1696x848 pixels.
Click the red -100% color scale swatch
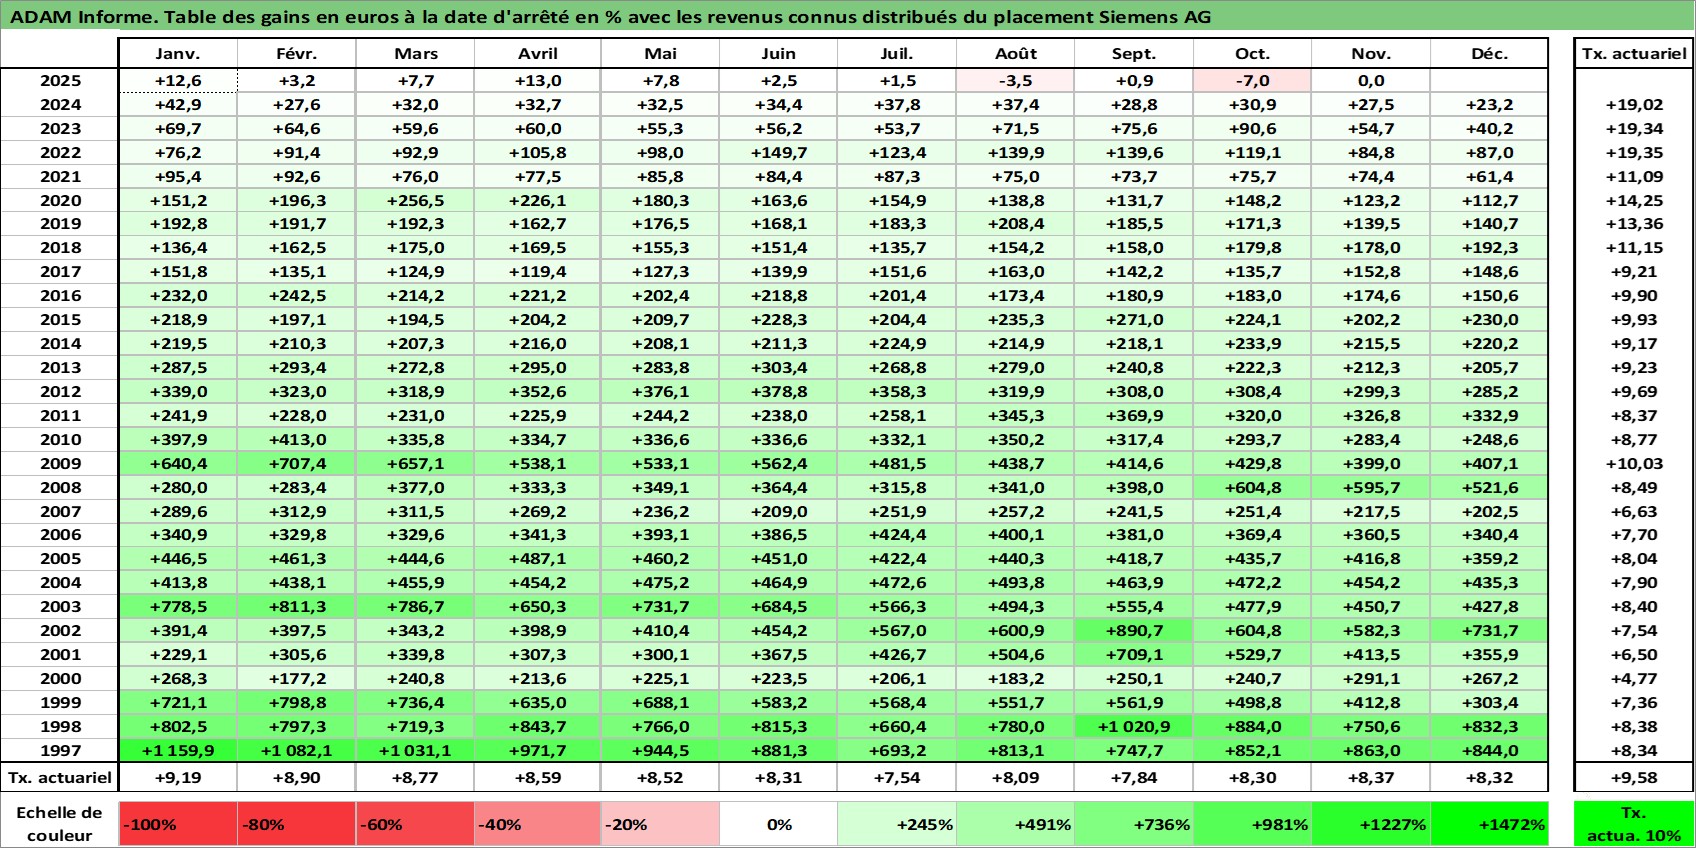178,824
